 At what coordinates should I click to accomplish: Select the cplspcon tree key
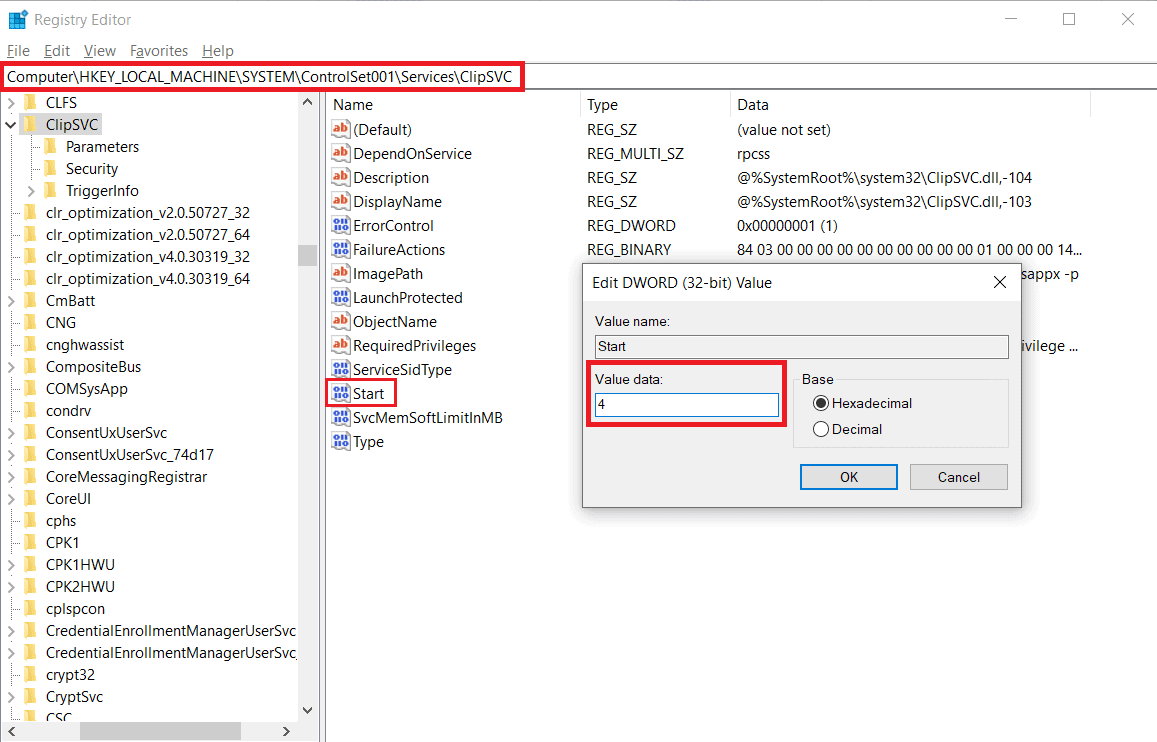(x=75, y=608)
